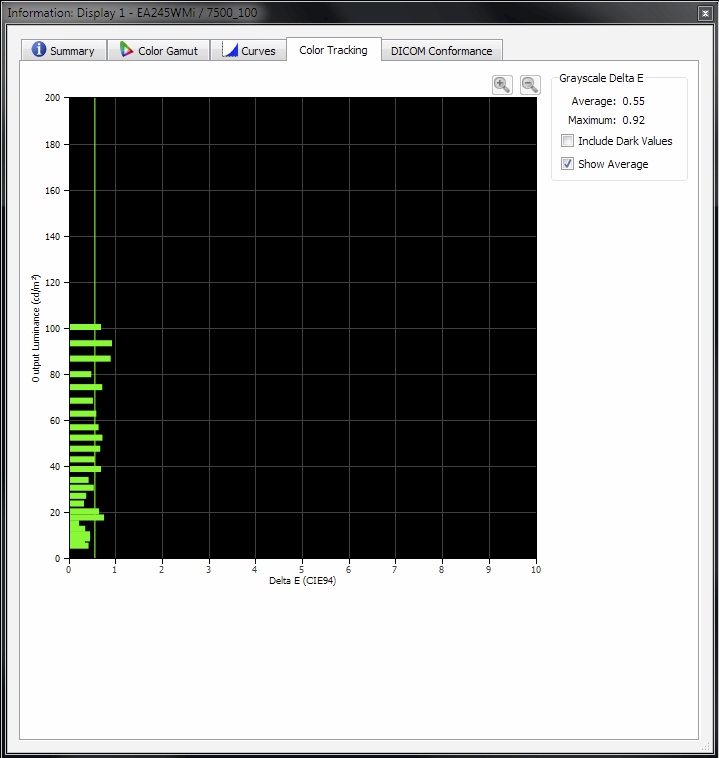Click the longest green bar near 0.92
The width and height of the screenshot is (719, 758).
[x=91, y=343]
